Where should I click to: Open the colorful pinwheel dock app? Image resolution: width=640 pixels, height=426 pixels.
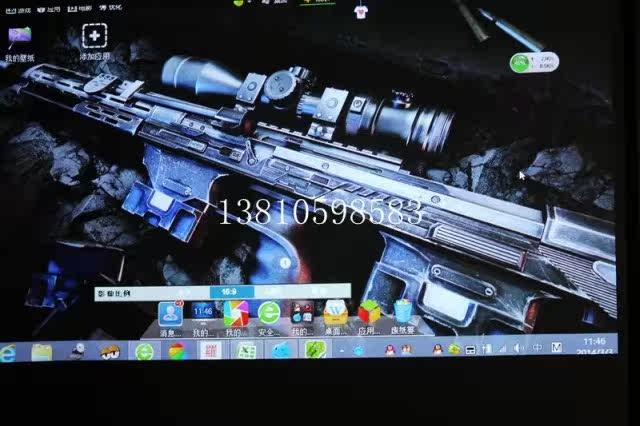click(235, 314)
